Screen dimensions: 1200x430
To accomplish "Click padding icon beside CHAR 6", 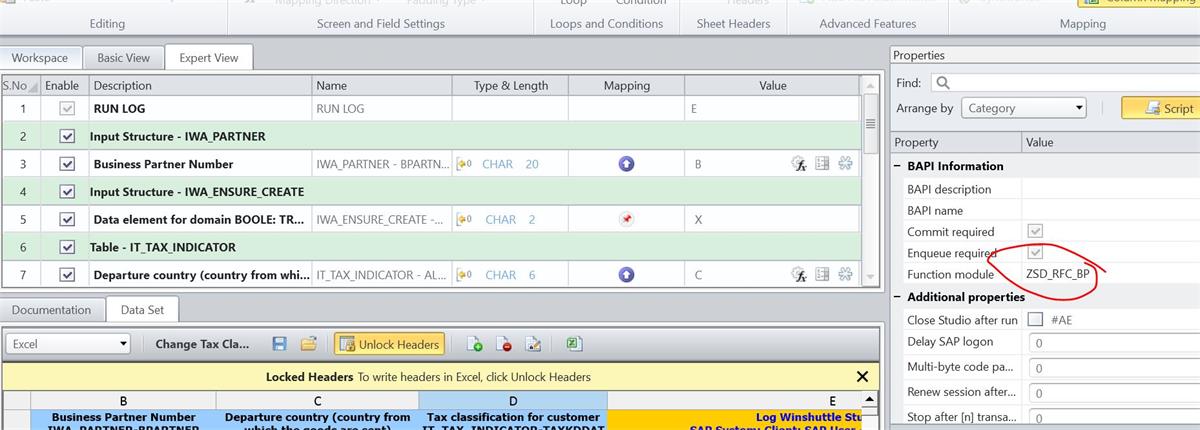I will click(464, 274).
